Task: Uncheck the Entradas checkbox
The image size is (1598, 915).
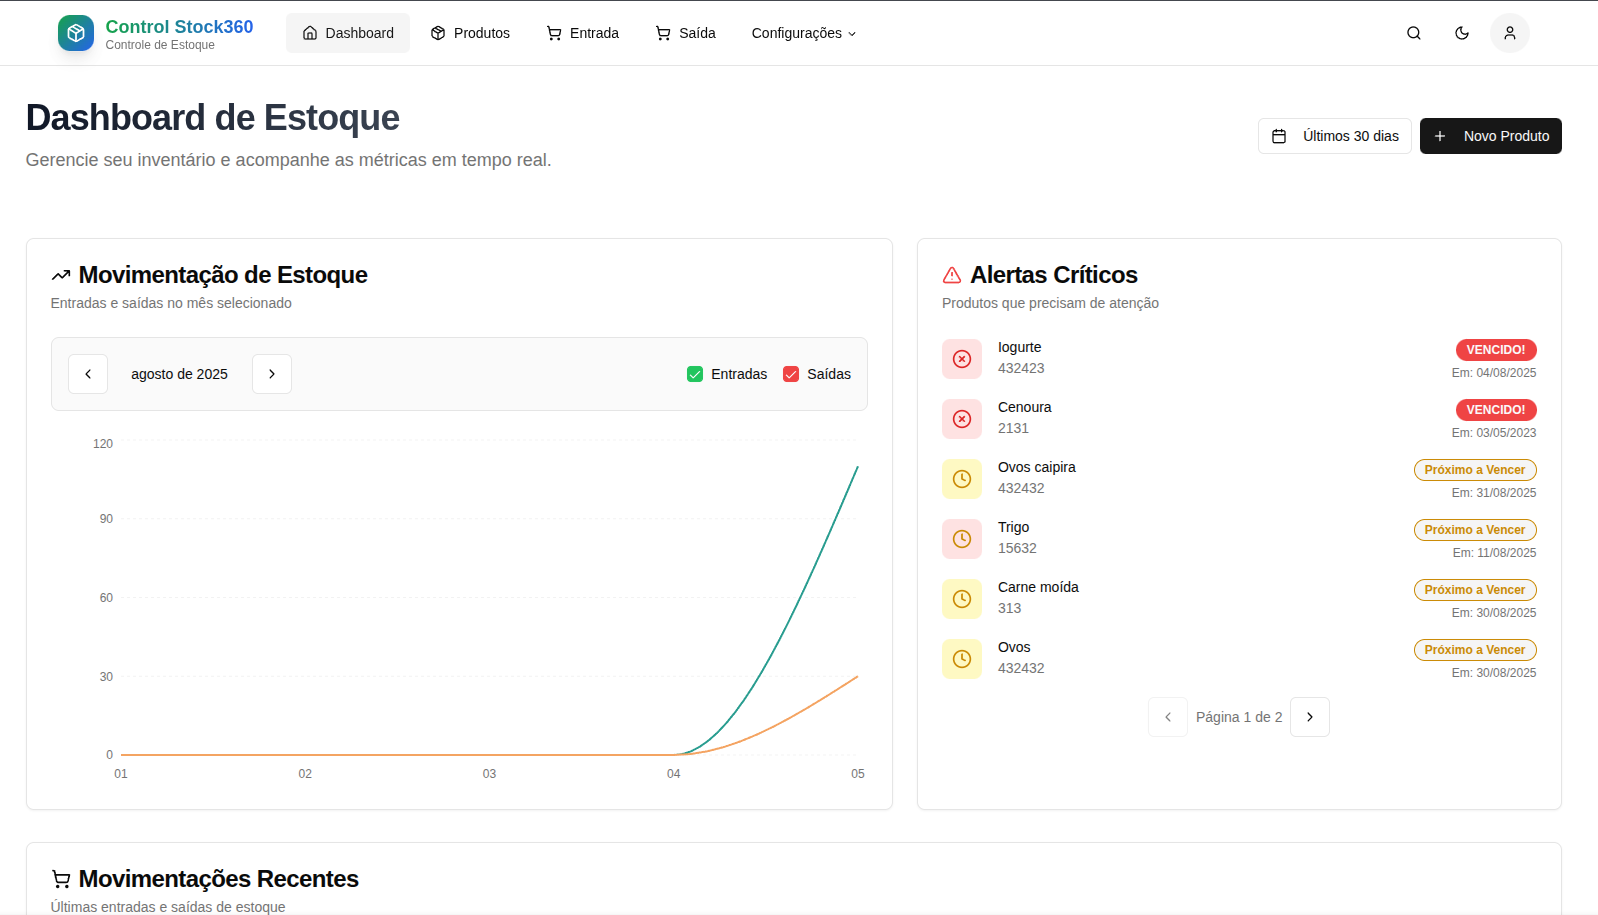Action: tap(695, 374)
